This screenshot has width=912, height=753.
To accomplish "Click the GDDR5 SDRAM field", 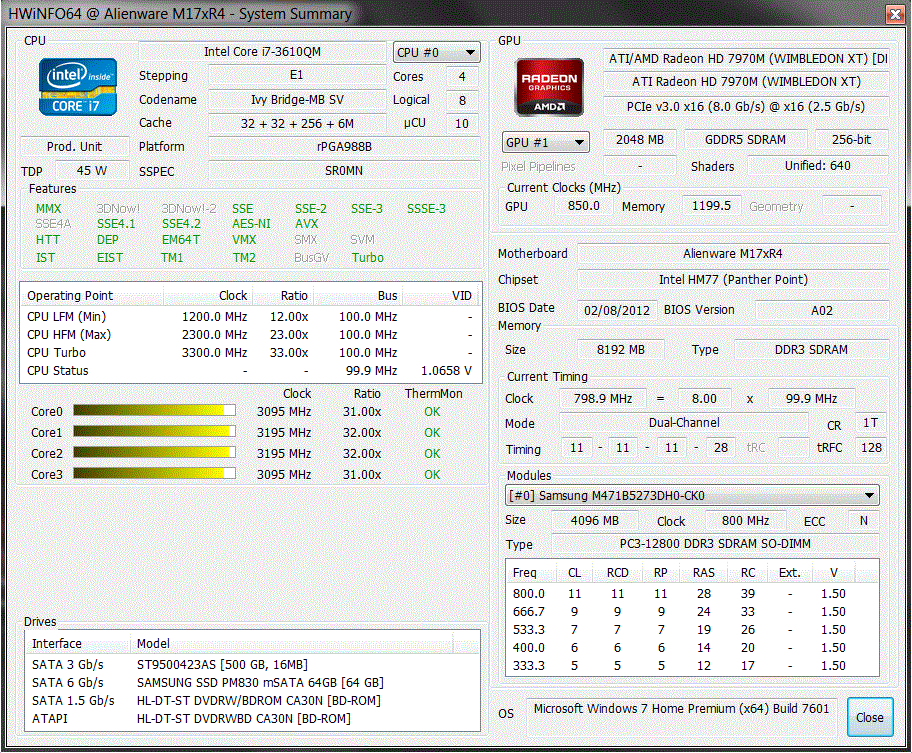I will pyautogui.click(x=745, y=140).
